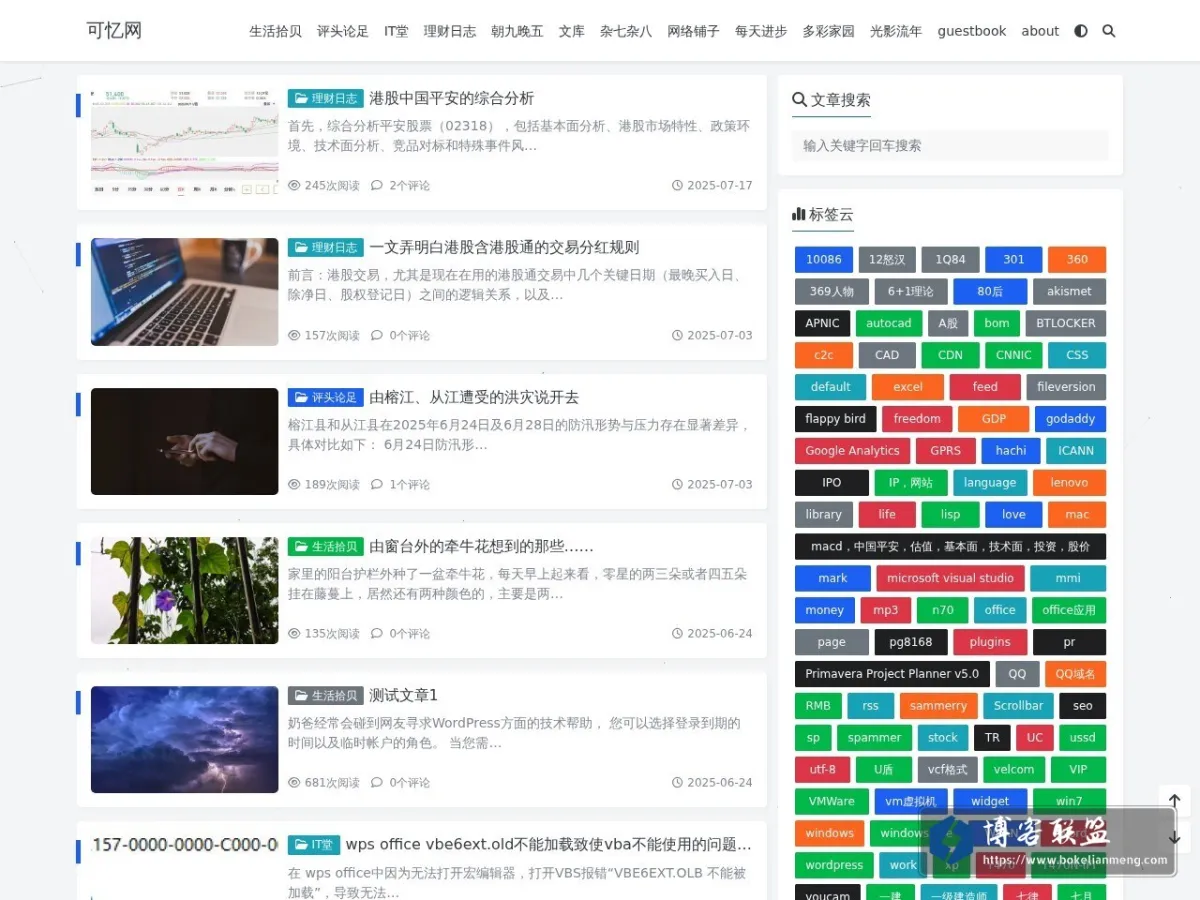
Task: Open 光影流年 menu item
Action: [x=896, y=31]
